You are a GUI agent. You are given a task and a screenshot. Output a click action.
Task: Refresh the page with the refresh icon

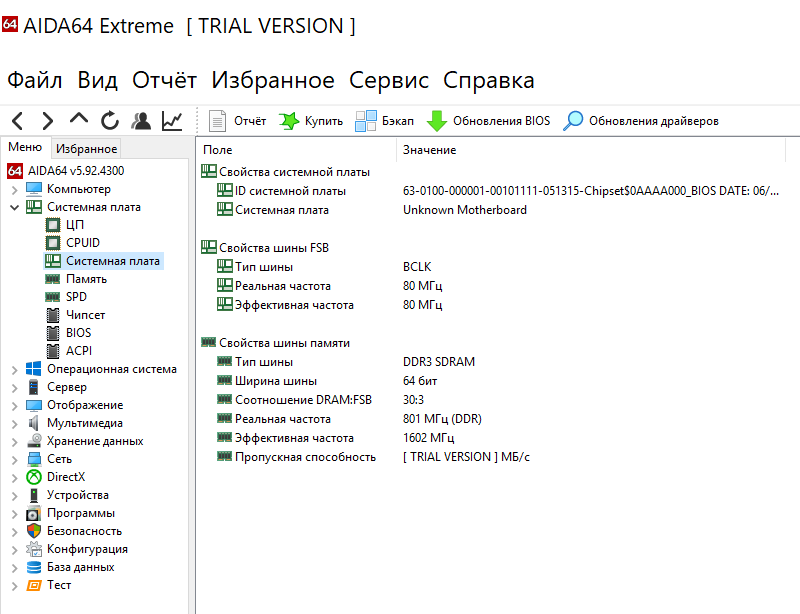click(110, 121)
